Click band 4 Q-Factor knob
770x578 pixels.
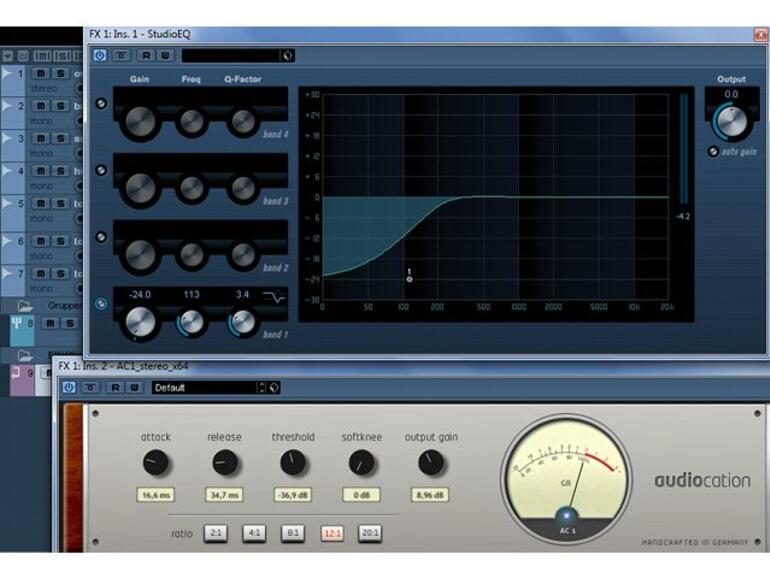tap(243, 121)
